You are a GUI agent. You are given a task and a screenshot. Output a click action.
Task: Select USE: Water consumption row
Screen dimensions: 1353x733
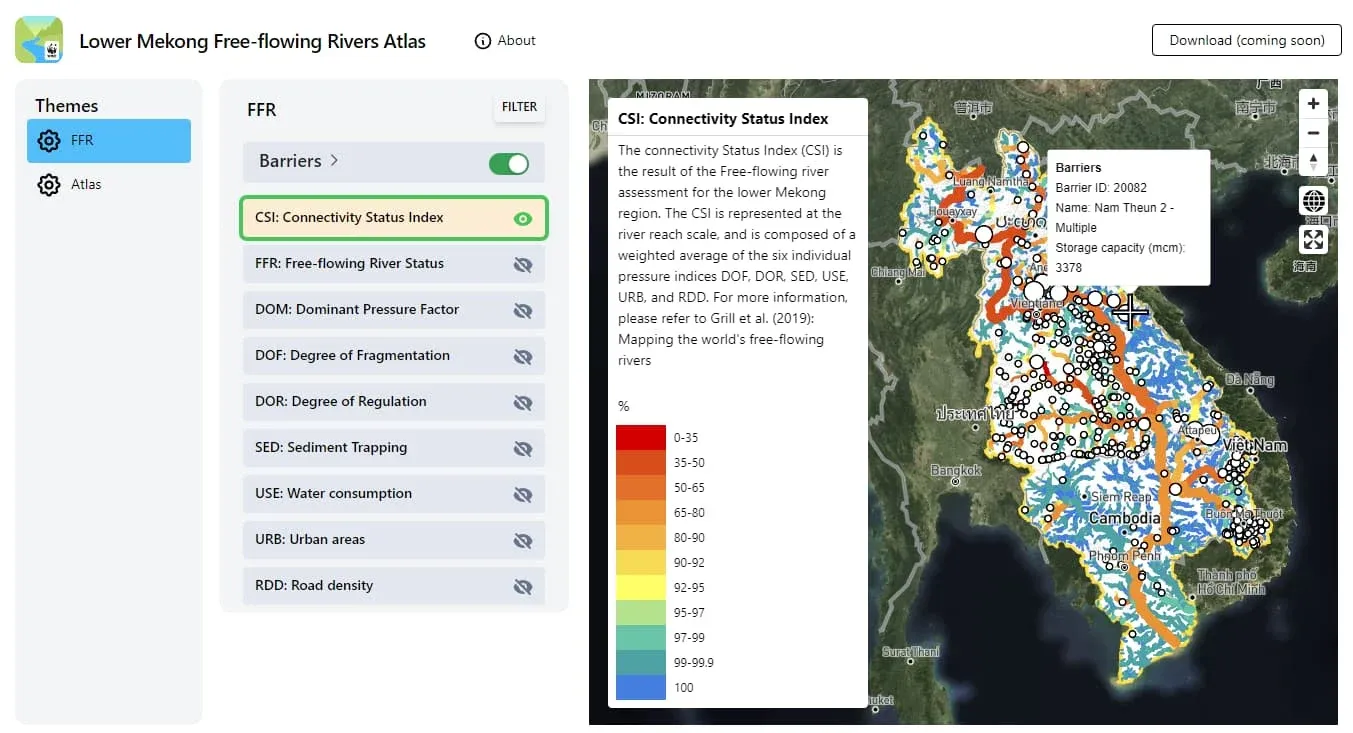click(x=394, y=494)
